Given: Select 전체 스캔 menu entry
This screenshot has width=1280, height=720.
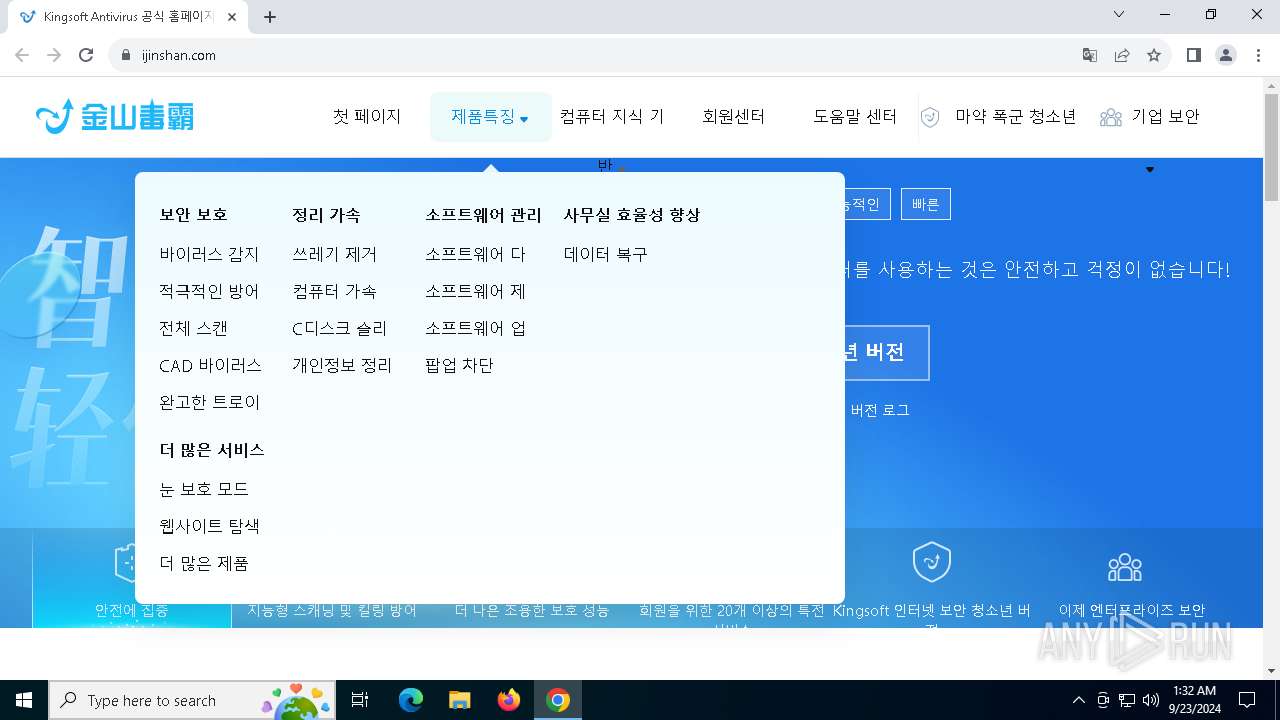Looking at the screenshot, I should click(x=194, y=328).
